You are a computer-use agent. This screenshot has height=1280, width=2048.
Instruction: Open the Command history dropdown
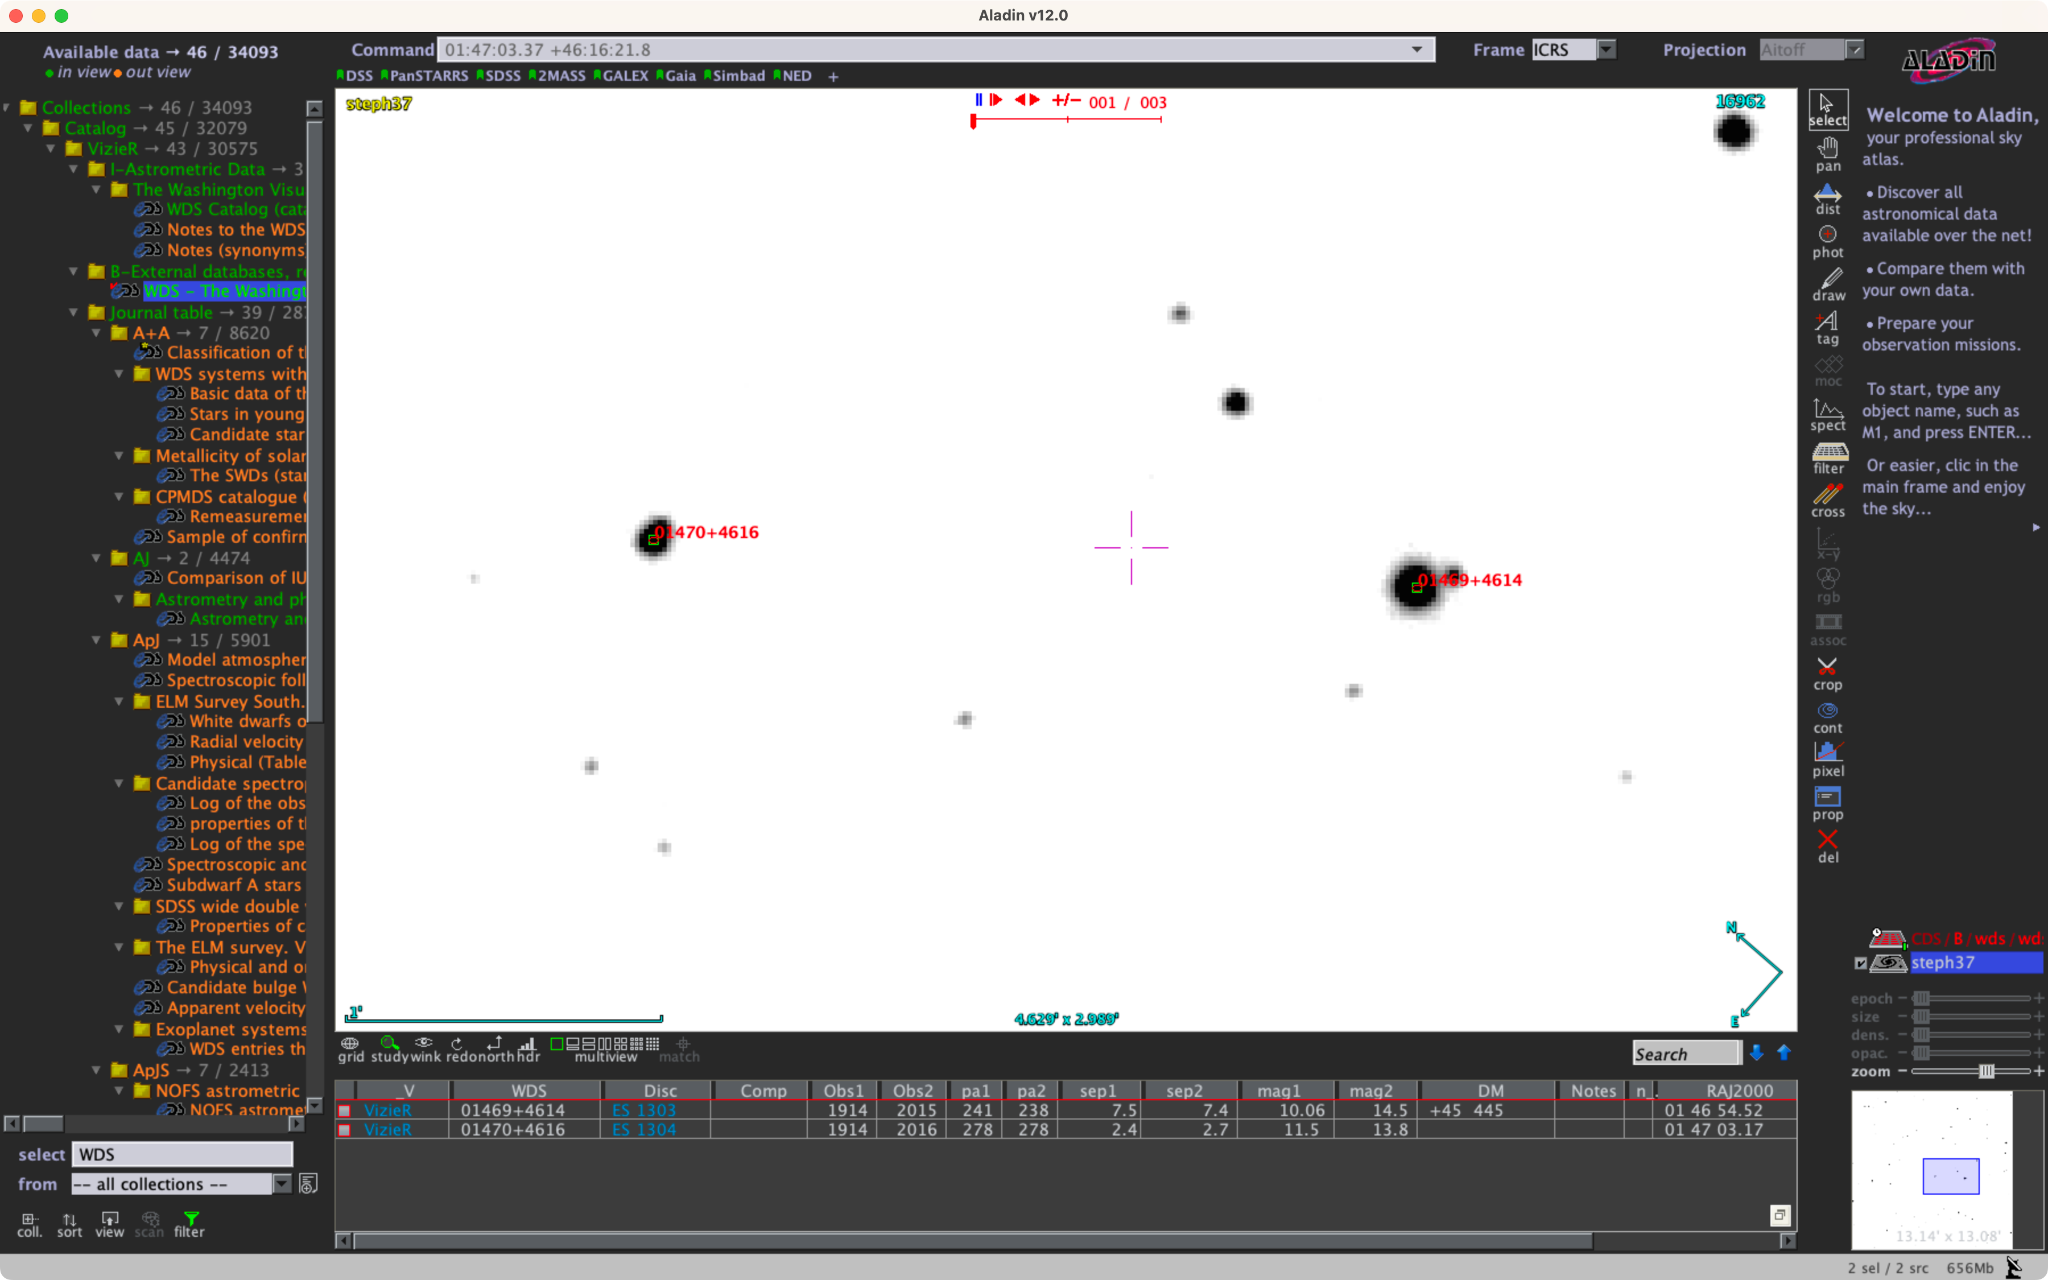pos(1417,49)
